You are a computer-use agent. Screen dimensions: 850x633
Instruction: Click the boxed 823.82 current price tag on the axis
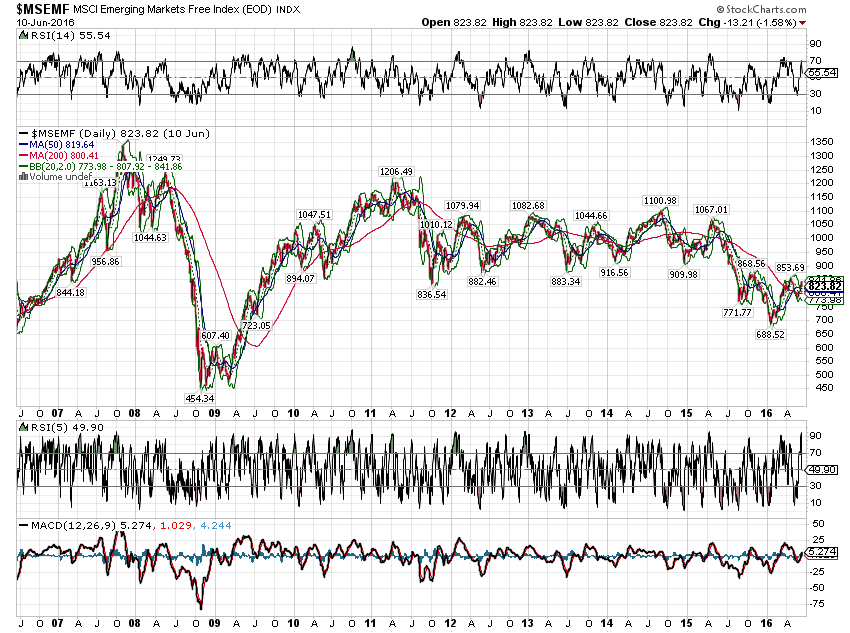(x=825, y=286)
